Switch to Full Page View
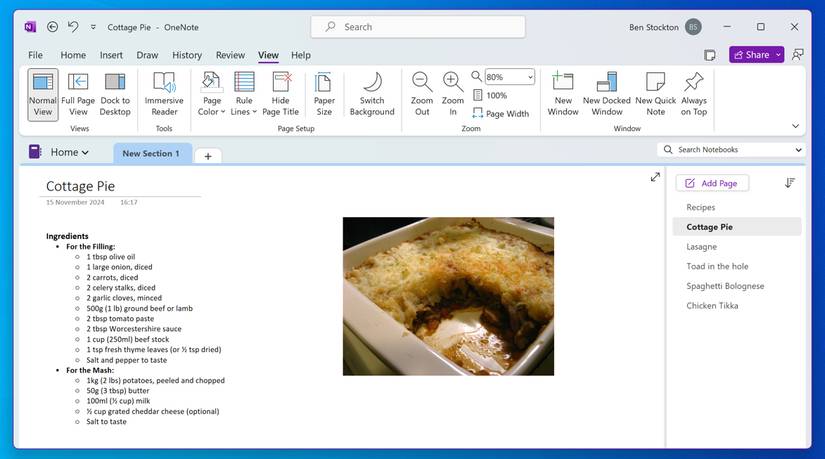This screenshot has width=825, height=459. click(78, 95)
